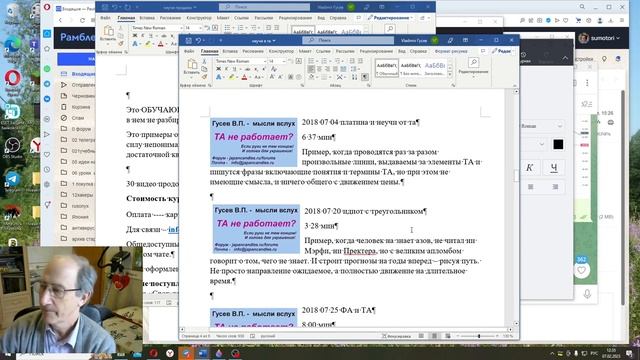Apply red font color in front Word

click(244, 77)
